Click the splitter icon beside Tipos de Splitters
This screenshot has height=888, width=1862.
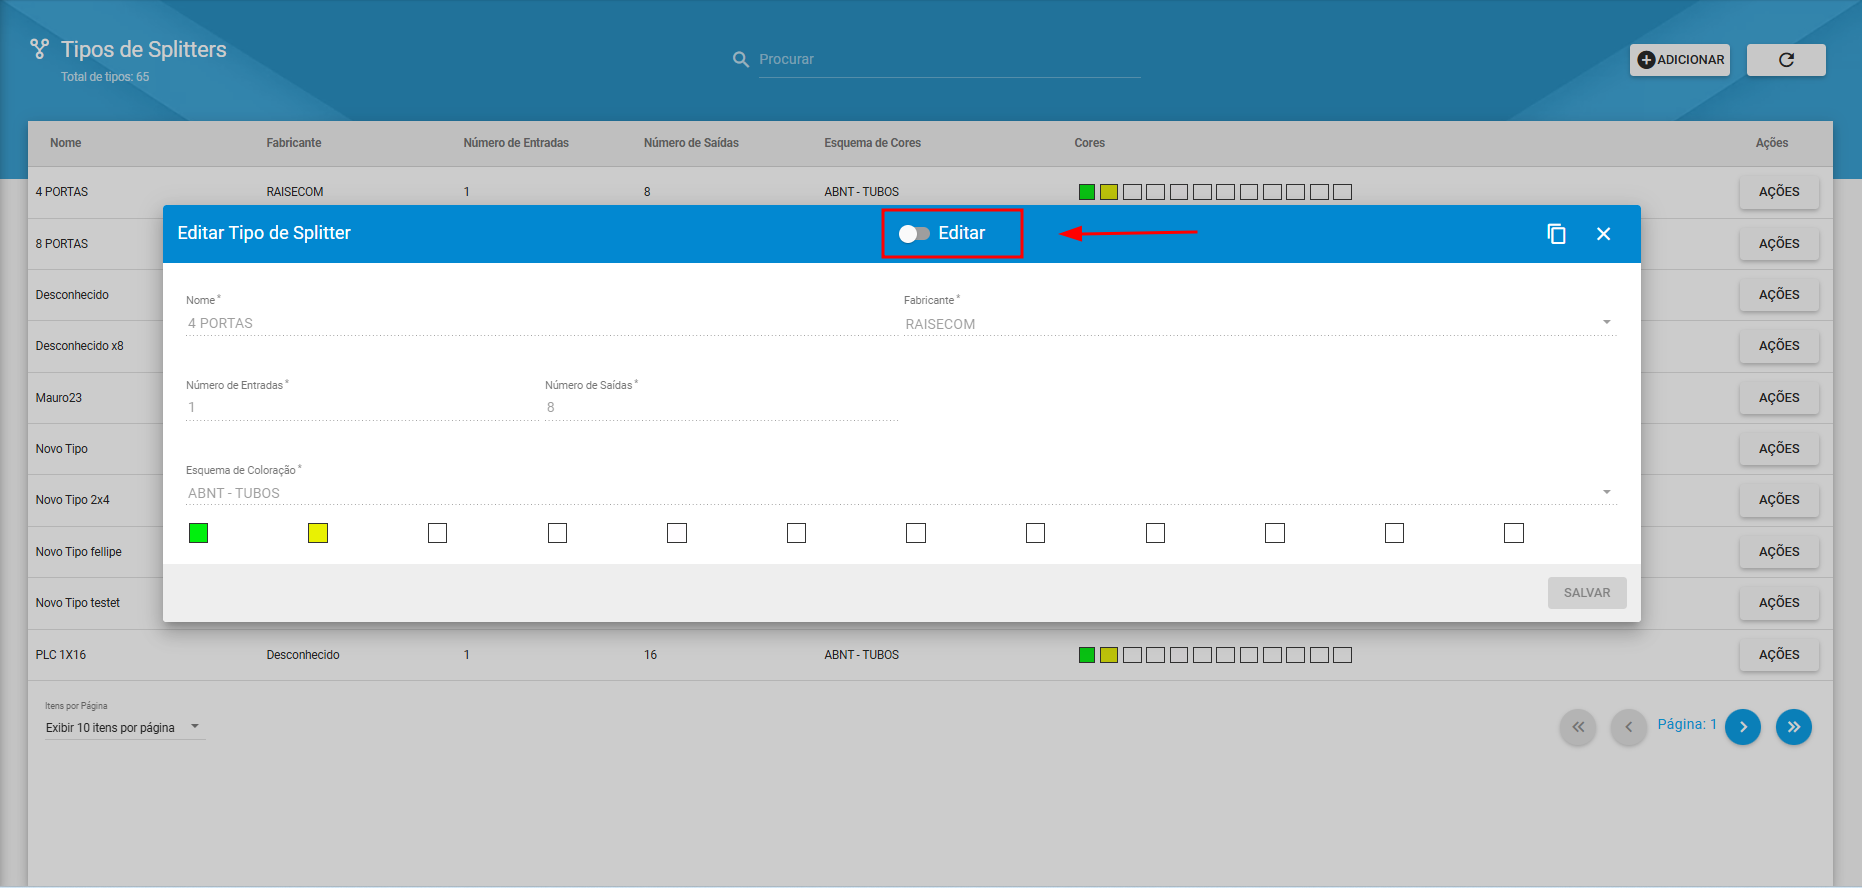coord(39,49)
